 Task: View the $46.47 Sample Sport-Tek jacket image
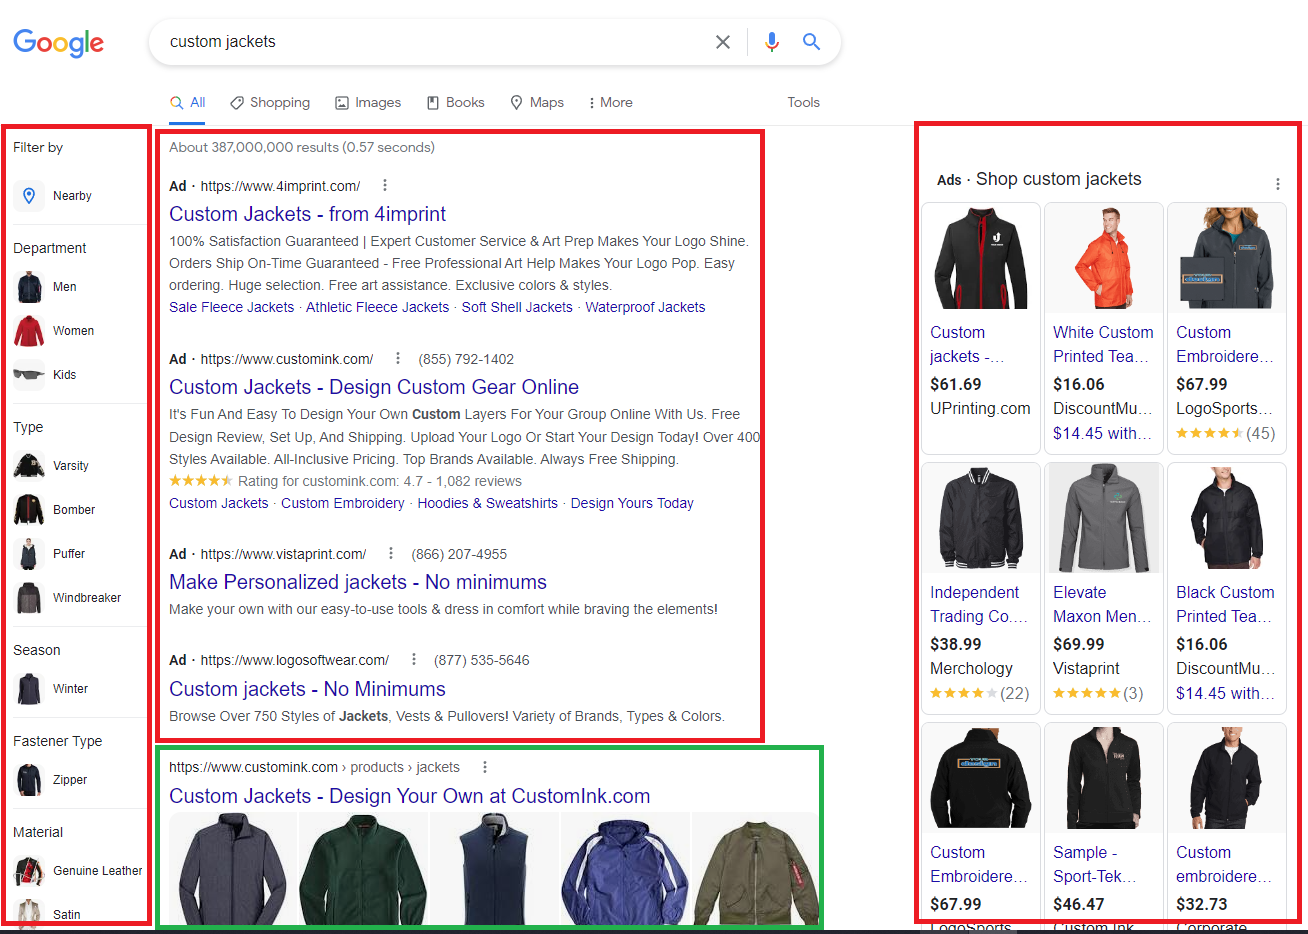coord(1104,778)
